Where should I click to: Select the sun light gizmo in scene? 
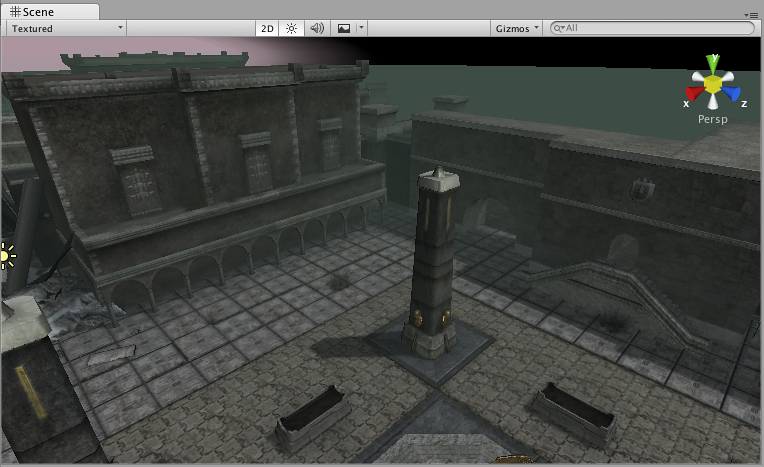(x=7, y=256)
